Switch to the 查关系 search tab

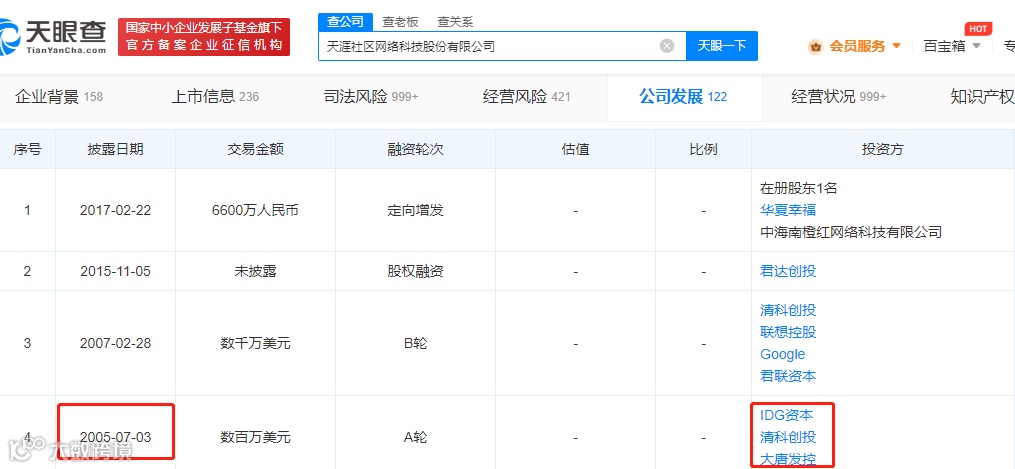coord(455,21)
